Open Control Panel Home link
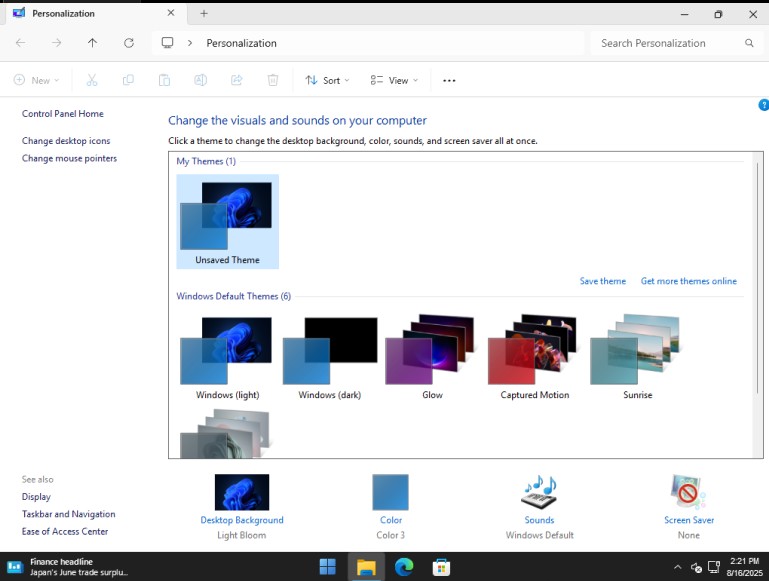 tap(63, 114)
